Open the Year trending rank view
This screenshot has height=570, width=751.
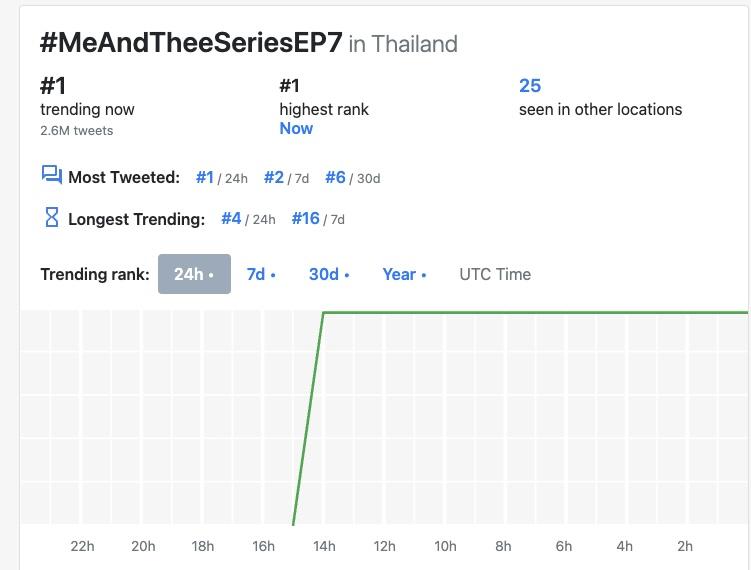404,274
